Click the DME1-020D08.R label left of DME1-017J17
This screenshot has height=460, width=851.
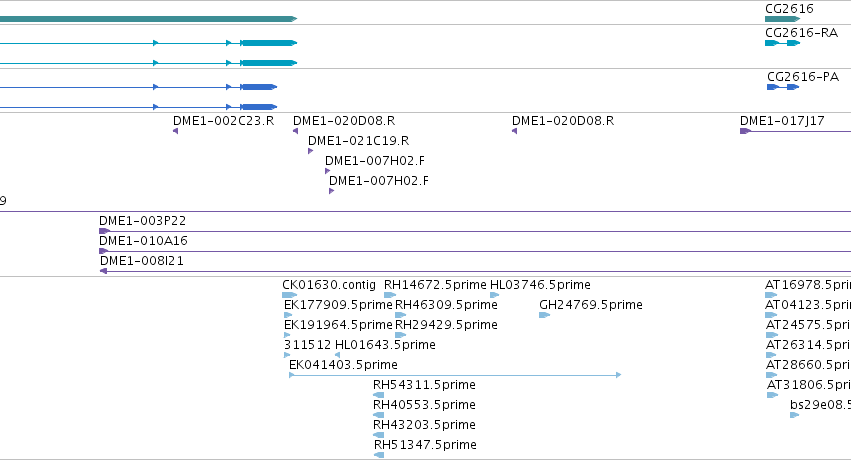(x=563, y=120)
